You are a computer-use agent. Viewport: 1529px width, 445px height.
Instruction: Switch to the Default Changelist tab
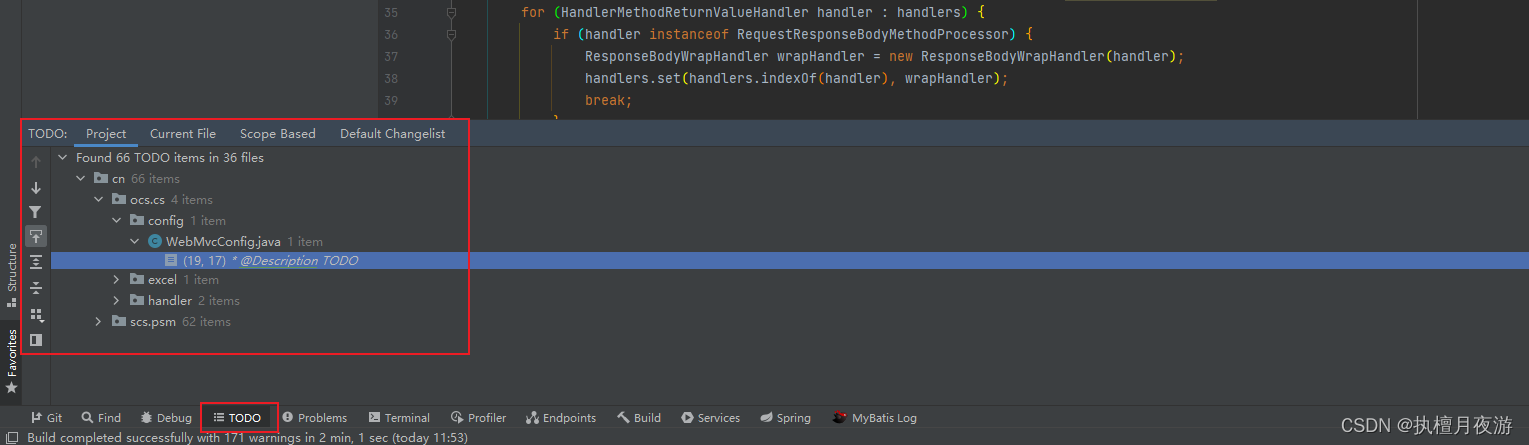393,134
